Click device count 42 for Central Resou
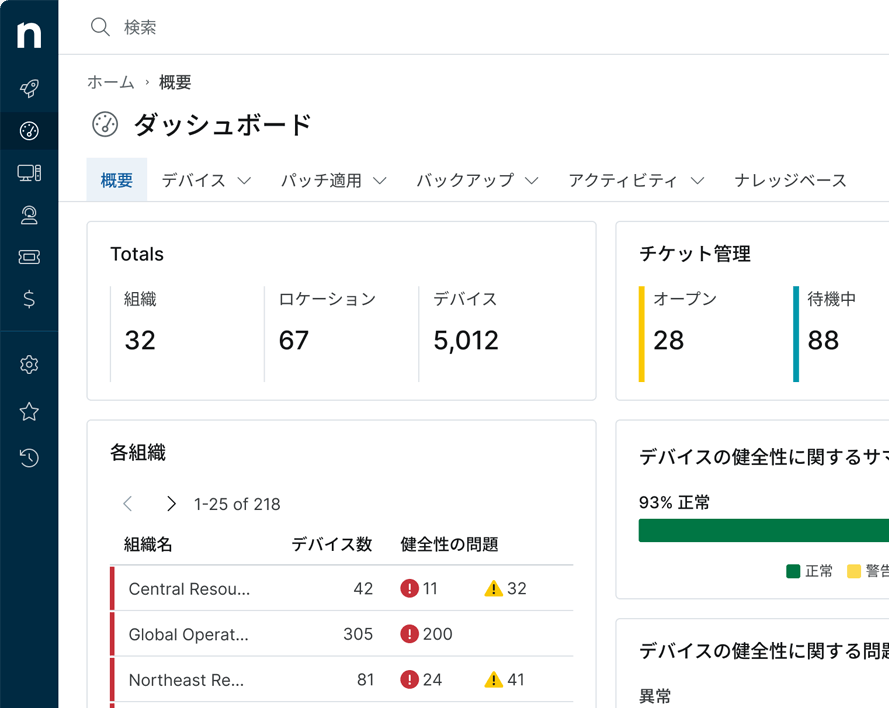This screenshot has width=889, height=708. 363,588
